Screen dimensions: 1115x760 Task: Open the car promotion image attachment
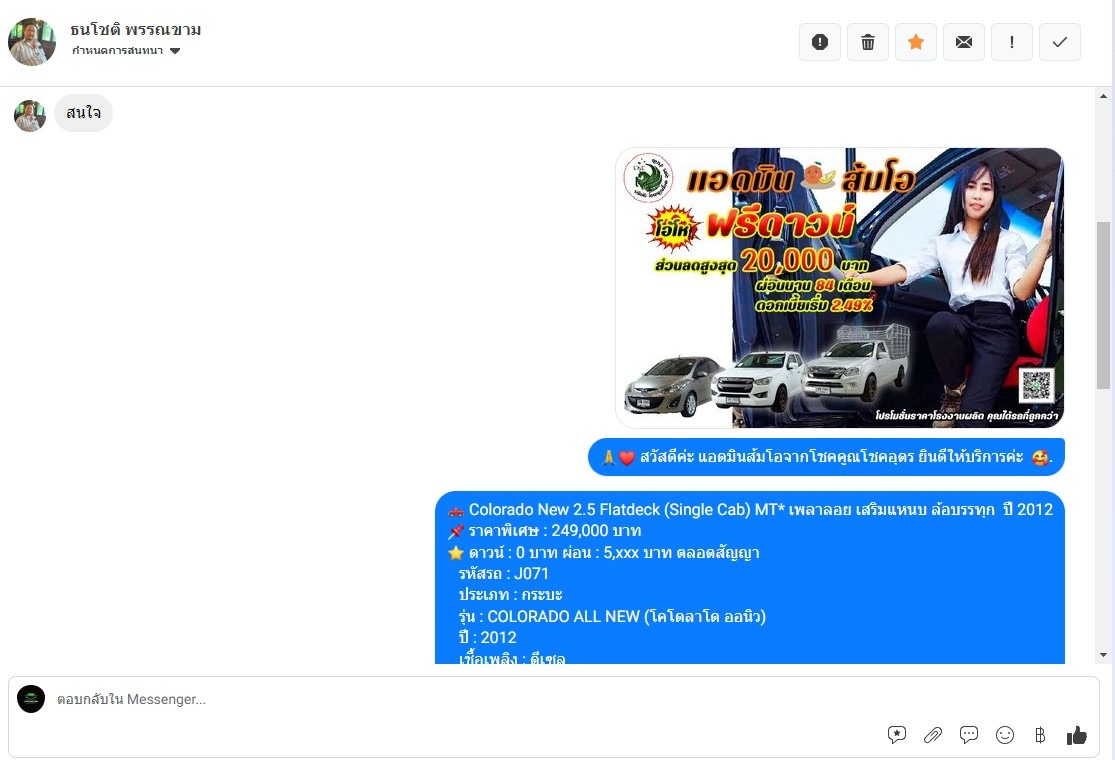click(840, 288)
